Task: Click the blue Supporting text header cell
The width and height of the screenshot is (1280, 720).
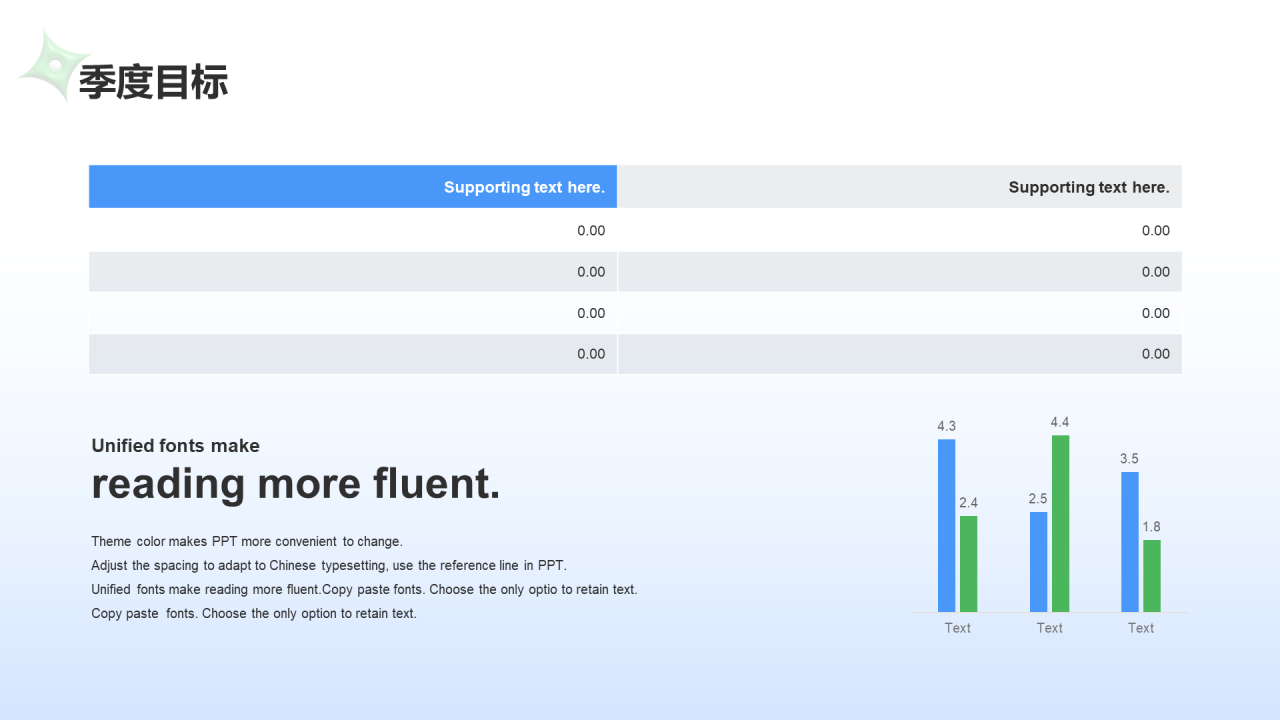Action: [x=353, y=187]
